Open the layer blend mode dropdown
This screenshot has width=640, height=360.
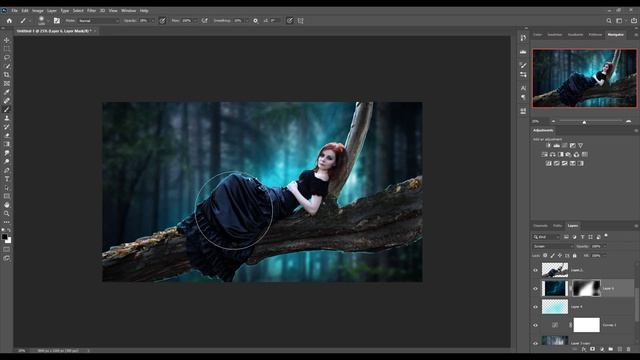tap(553, 246)
